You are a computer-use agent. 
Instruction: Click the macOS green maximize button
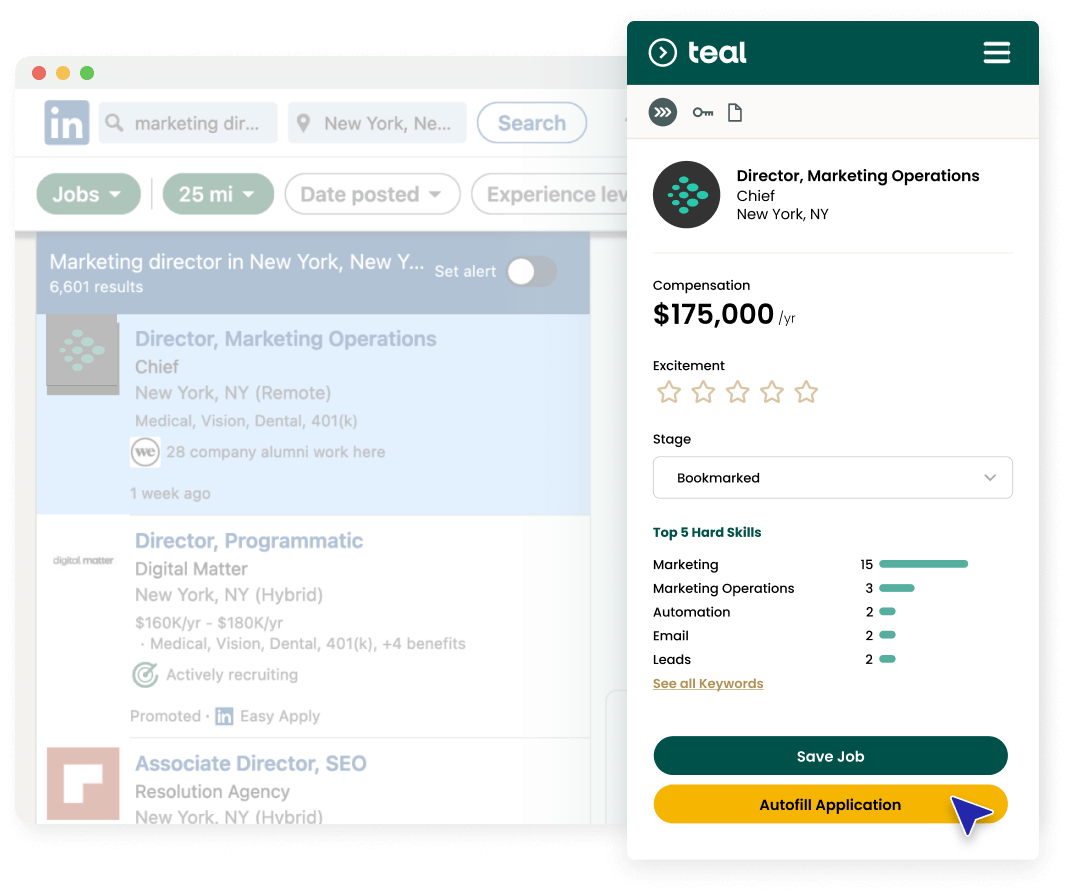tap(87, 73)
